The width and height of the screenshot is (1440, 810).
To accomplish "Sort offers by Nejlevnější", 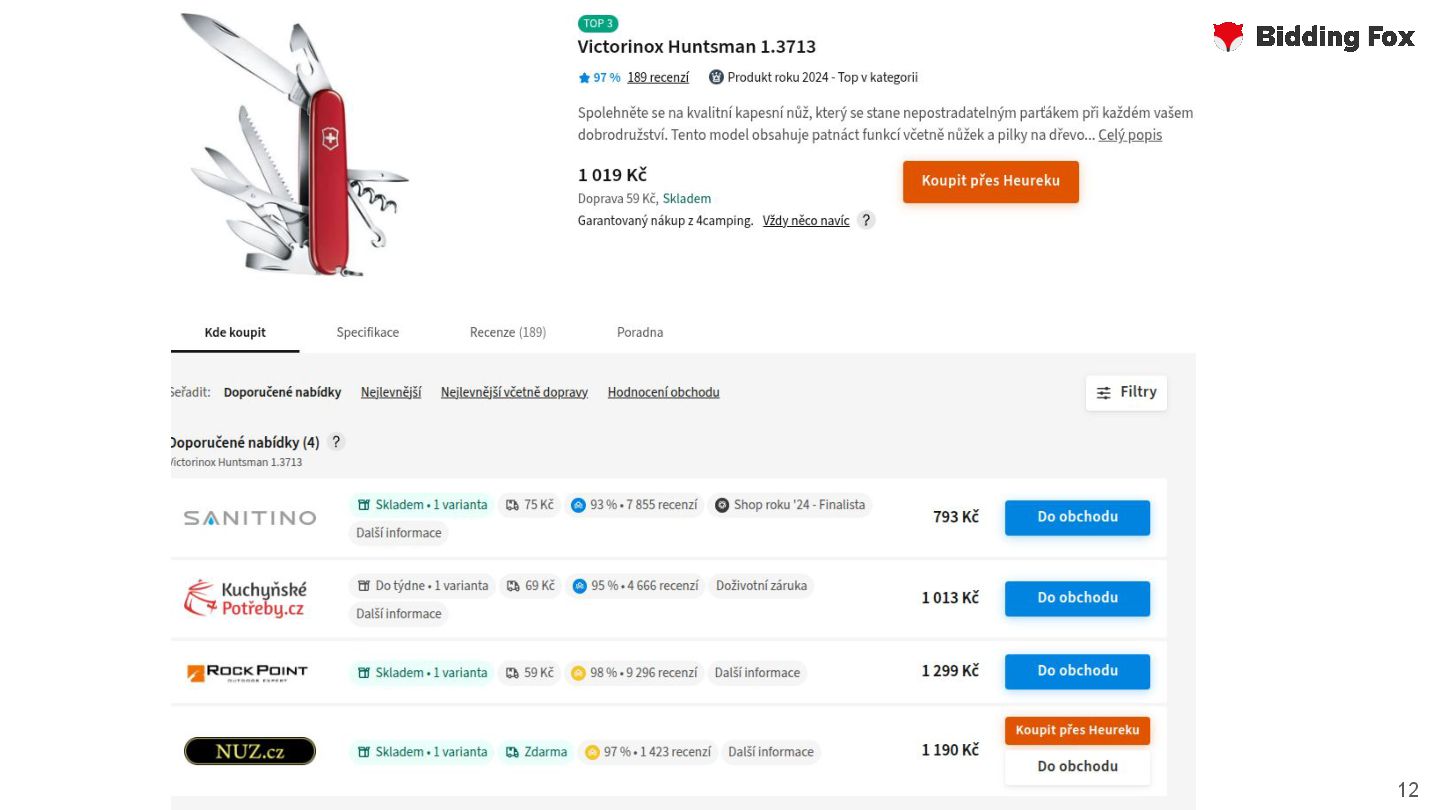I will click(x=391, y=392).
